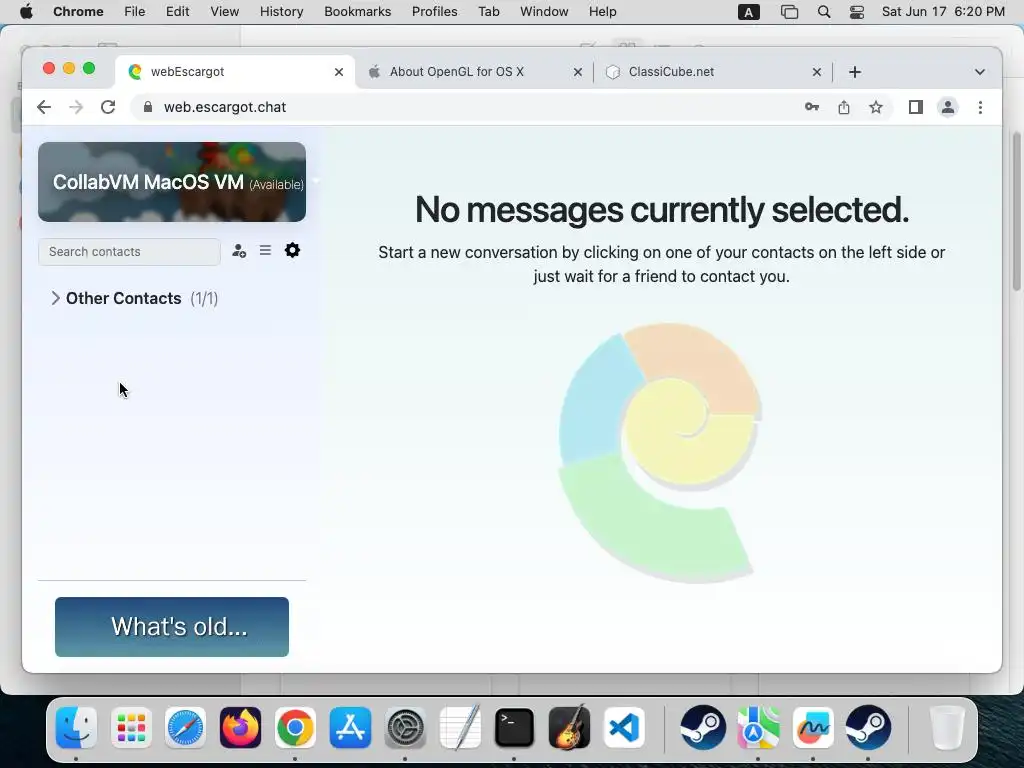The image size is (1024, 768).
Task: Click the input source A icon in menu bar
Action: pyautogui.click(x=748, y=12)
